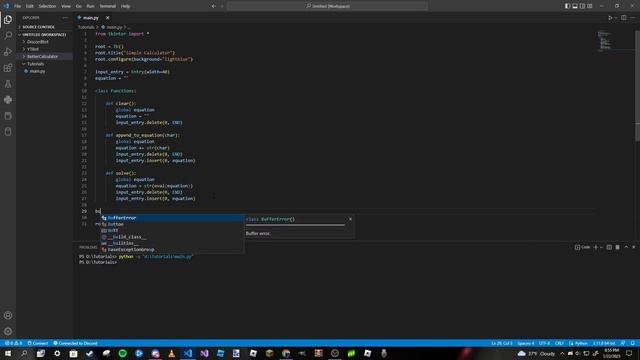This screenshot has height=360, width=640.
Task: Run Python file using play button
Action: coord(610,18)
